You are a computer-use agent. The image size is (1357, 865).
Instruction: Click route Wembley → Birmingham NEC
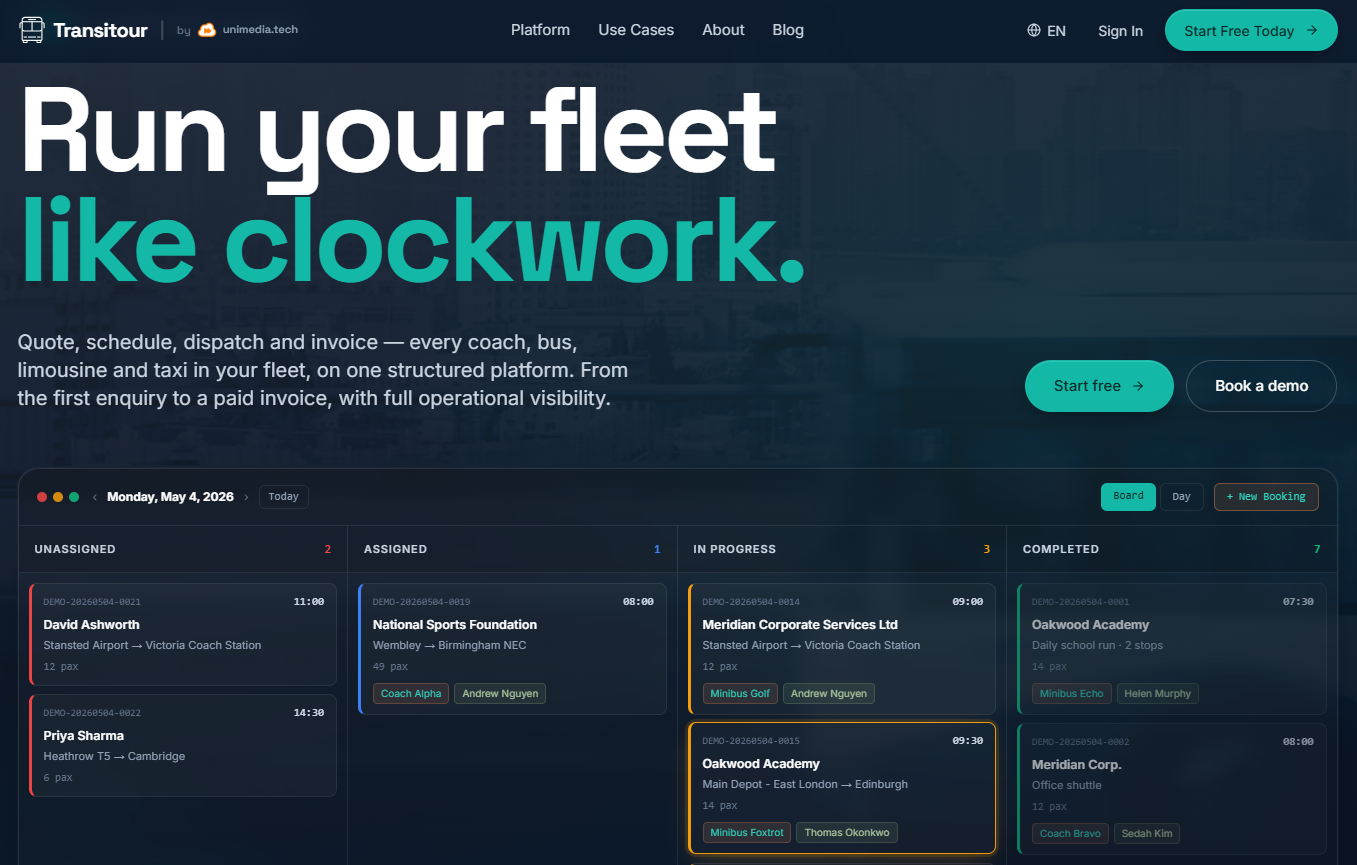(x=449, y=645)
